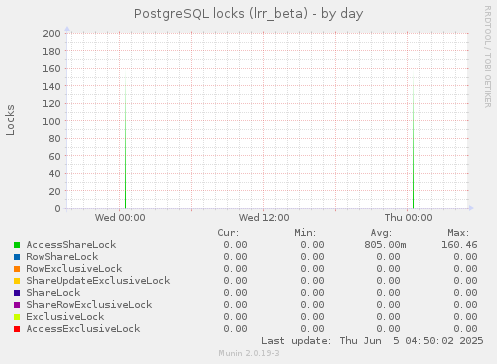Click the blue RowShareLock color swatch
This screenshot has width=497, height=364.
pos(17,257)
